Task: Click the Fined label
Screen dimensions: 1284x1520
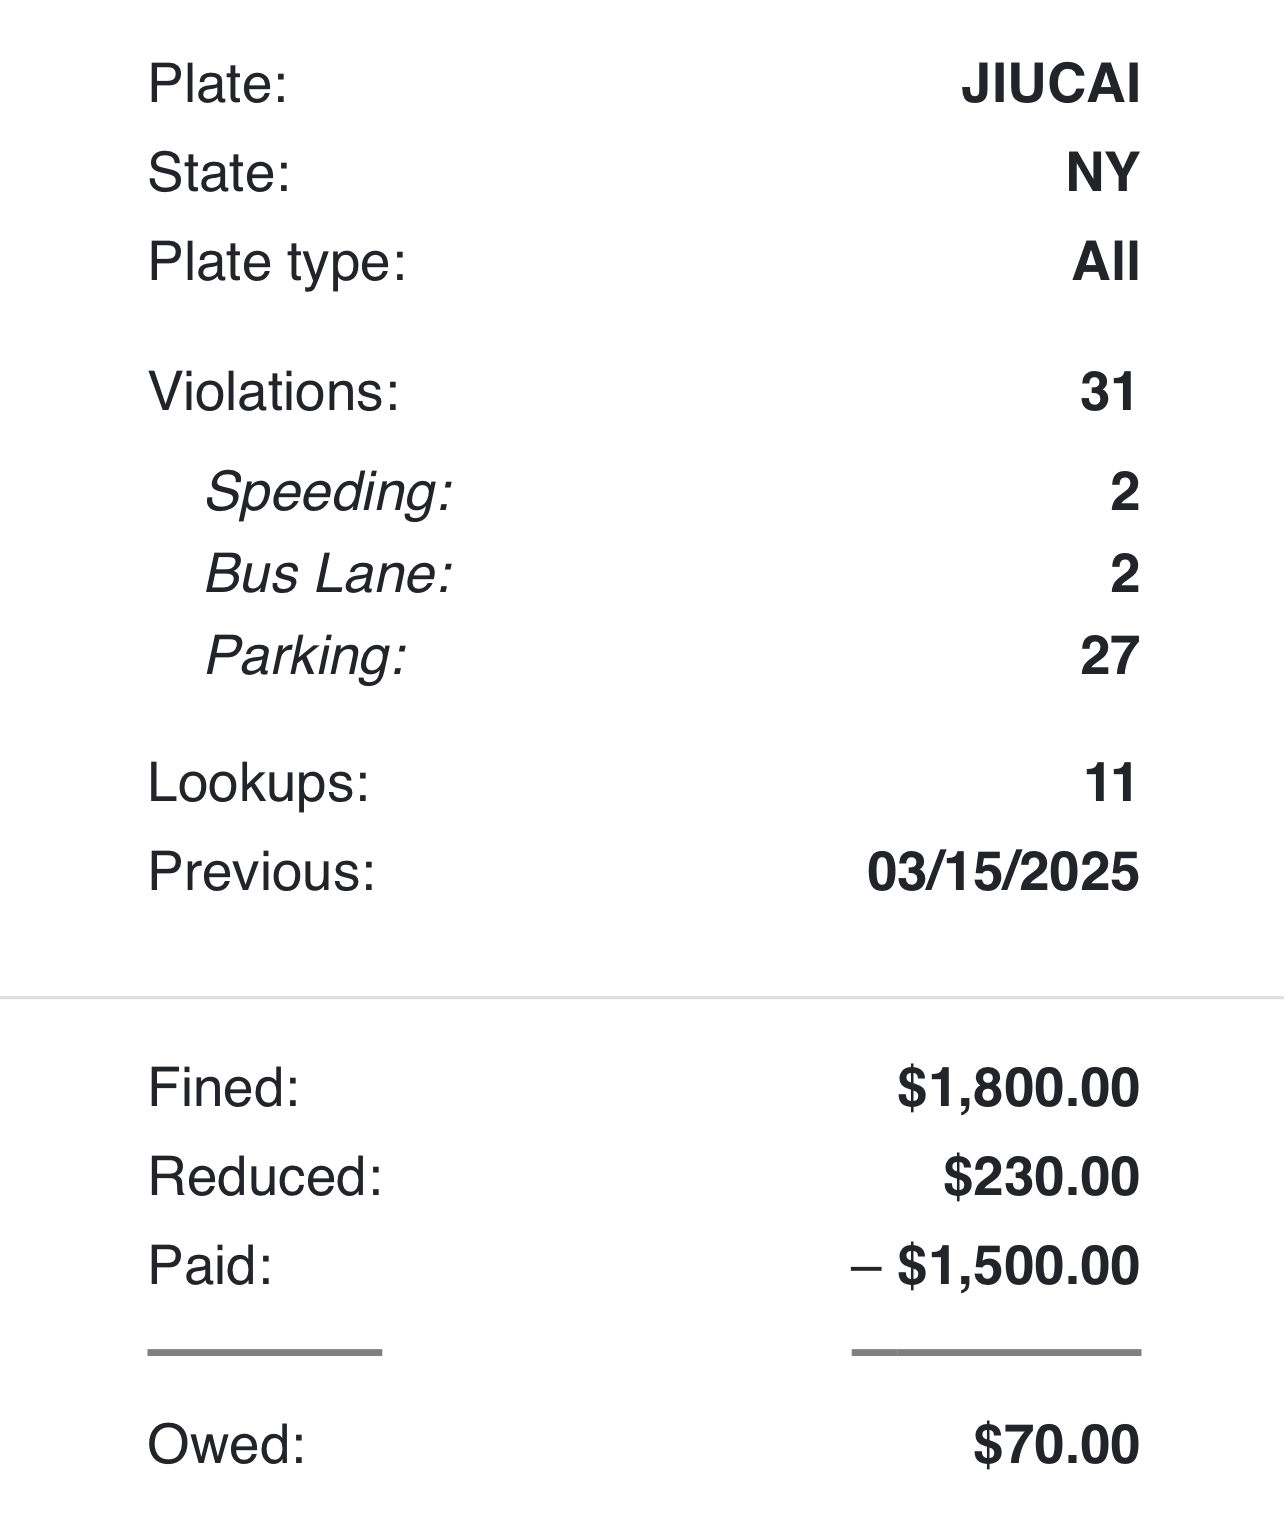Action: [x=223, y=1087]
